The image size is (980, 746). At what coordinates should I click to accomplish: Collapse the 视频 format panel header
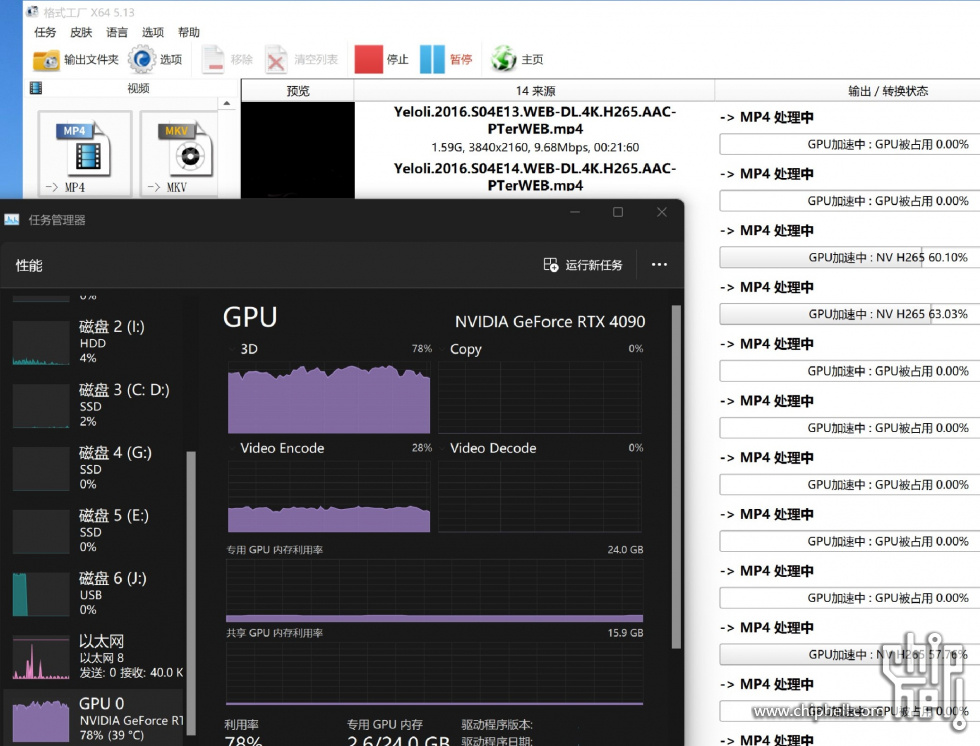[132, 88]
